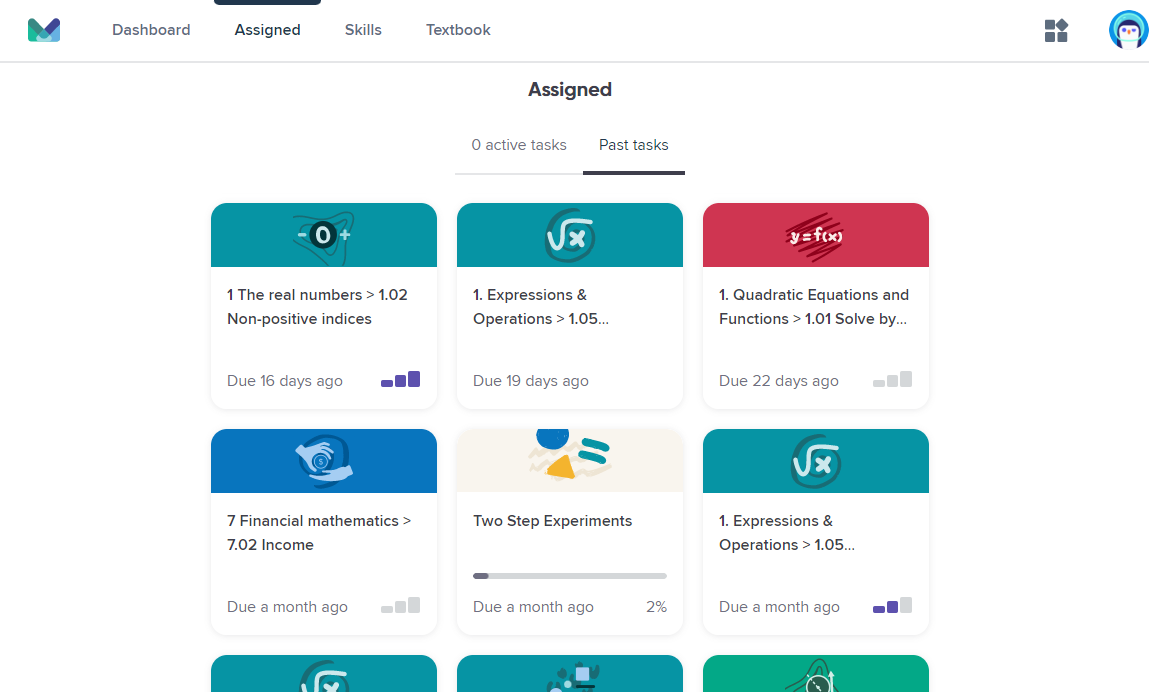Screen dimensions: 1149x692
Task: Open the 7.02 Income task title
Action: tap(319, 532)
